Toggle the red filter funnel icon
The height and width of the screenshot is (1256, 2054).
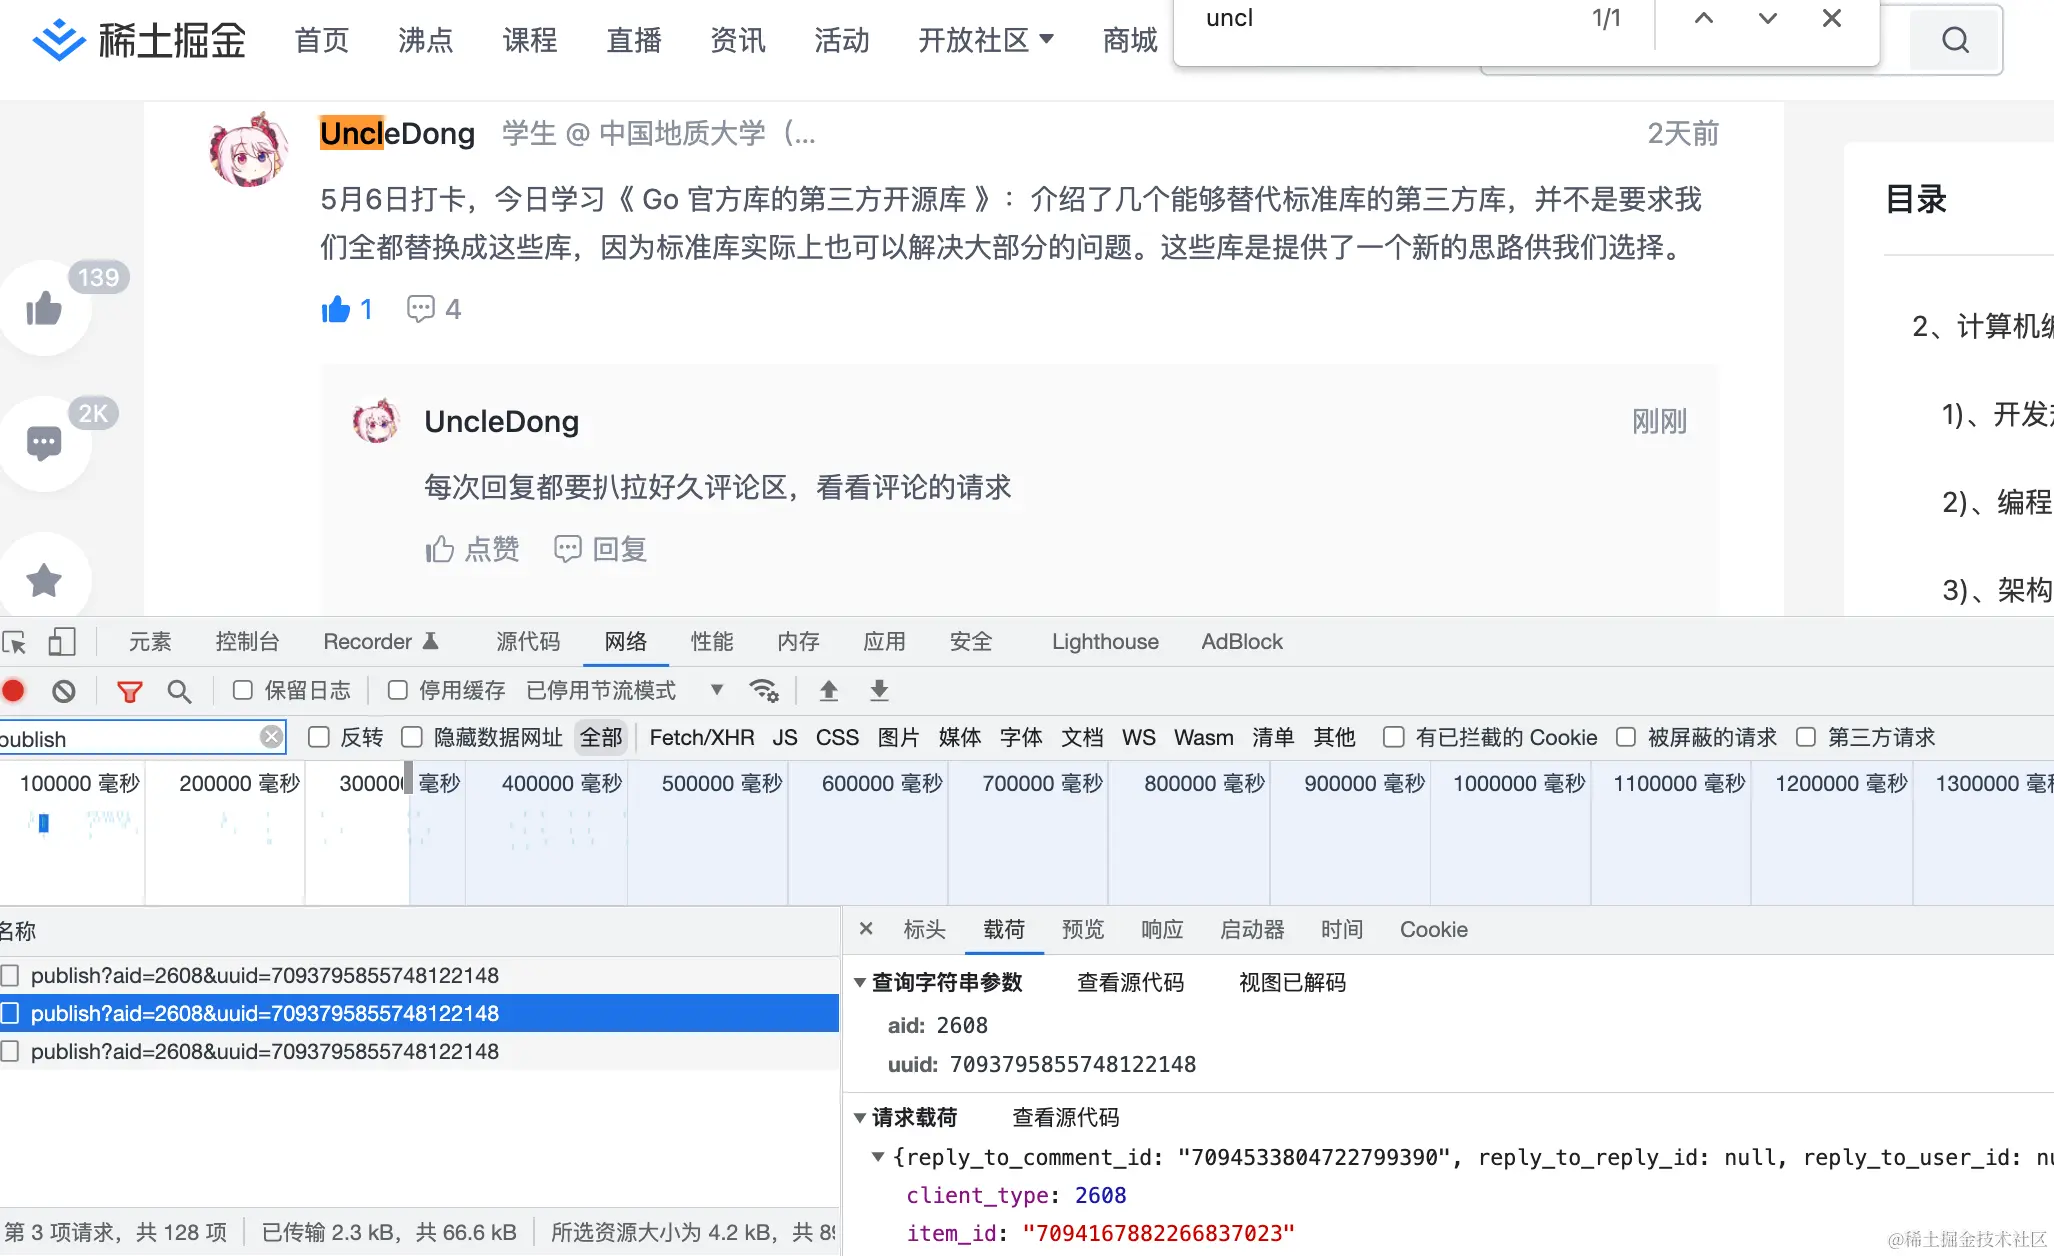129,691
